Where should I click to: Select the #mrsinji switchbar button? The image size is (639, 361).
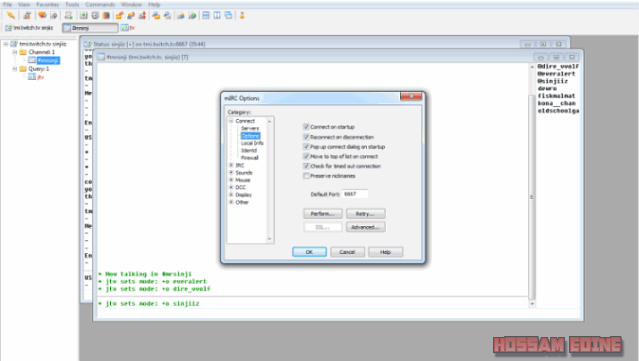90,28
